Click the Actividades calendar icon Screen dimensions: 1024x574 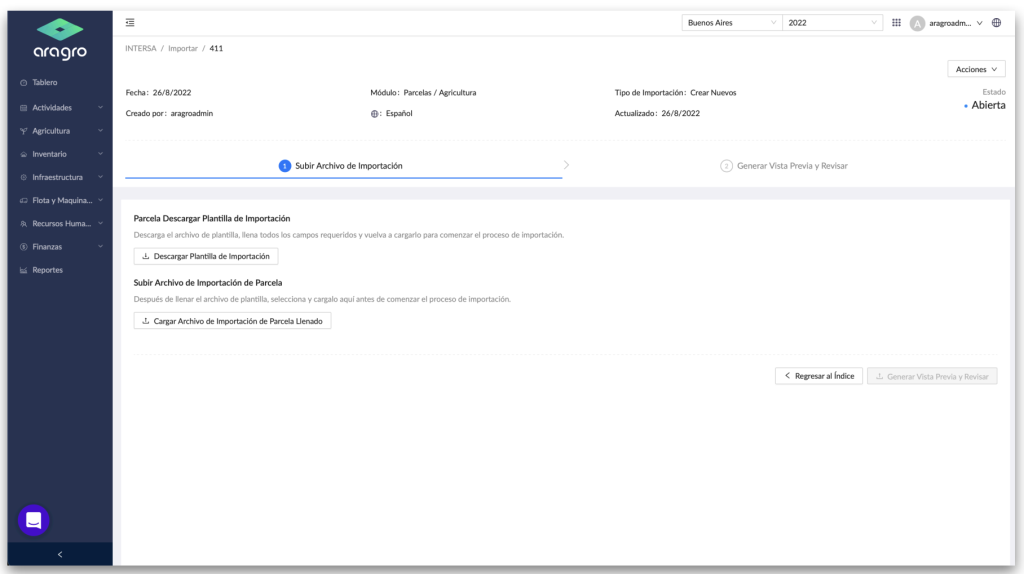(x=24, y=108)
